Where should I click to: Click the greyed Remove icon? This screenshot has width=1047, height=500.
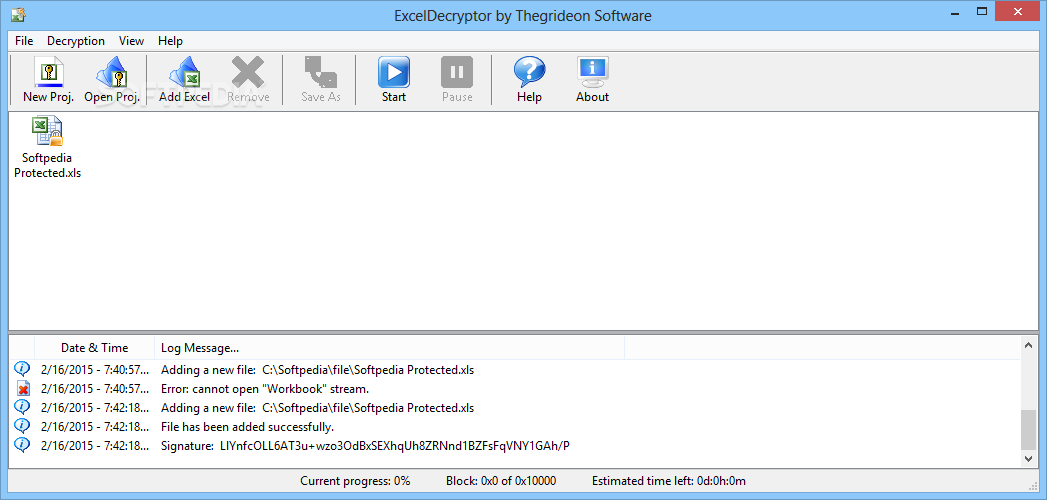(x=248, y=79)
